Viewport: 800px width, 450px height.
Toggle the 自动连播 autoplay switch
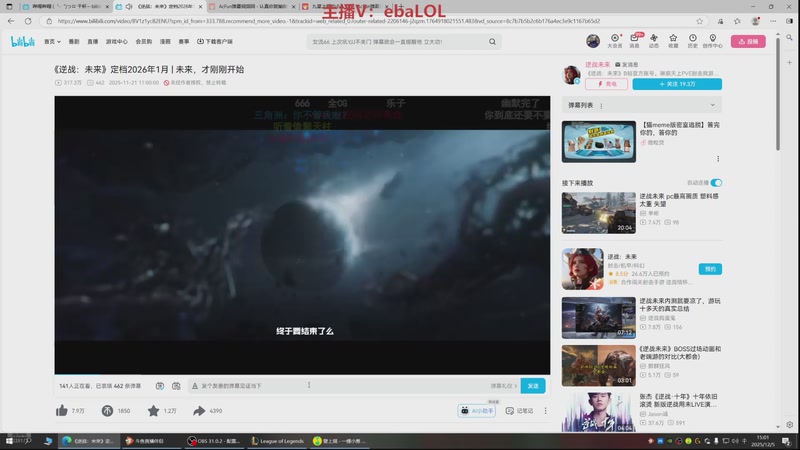[716, 183]
